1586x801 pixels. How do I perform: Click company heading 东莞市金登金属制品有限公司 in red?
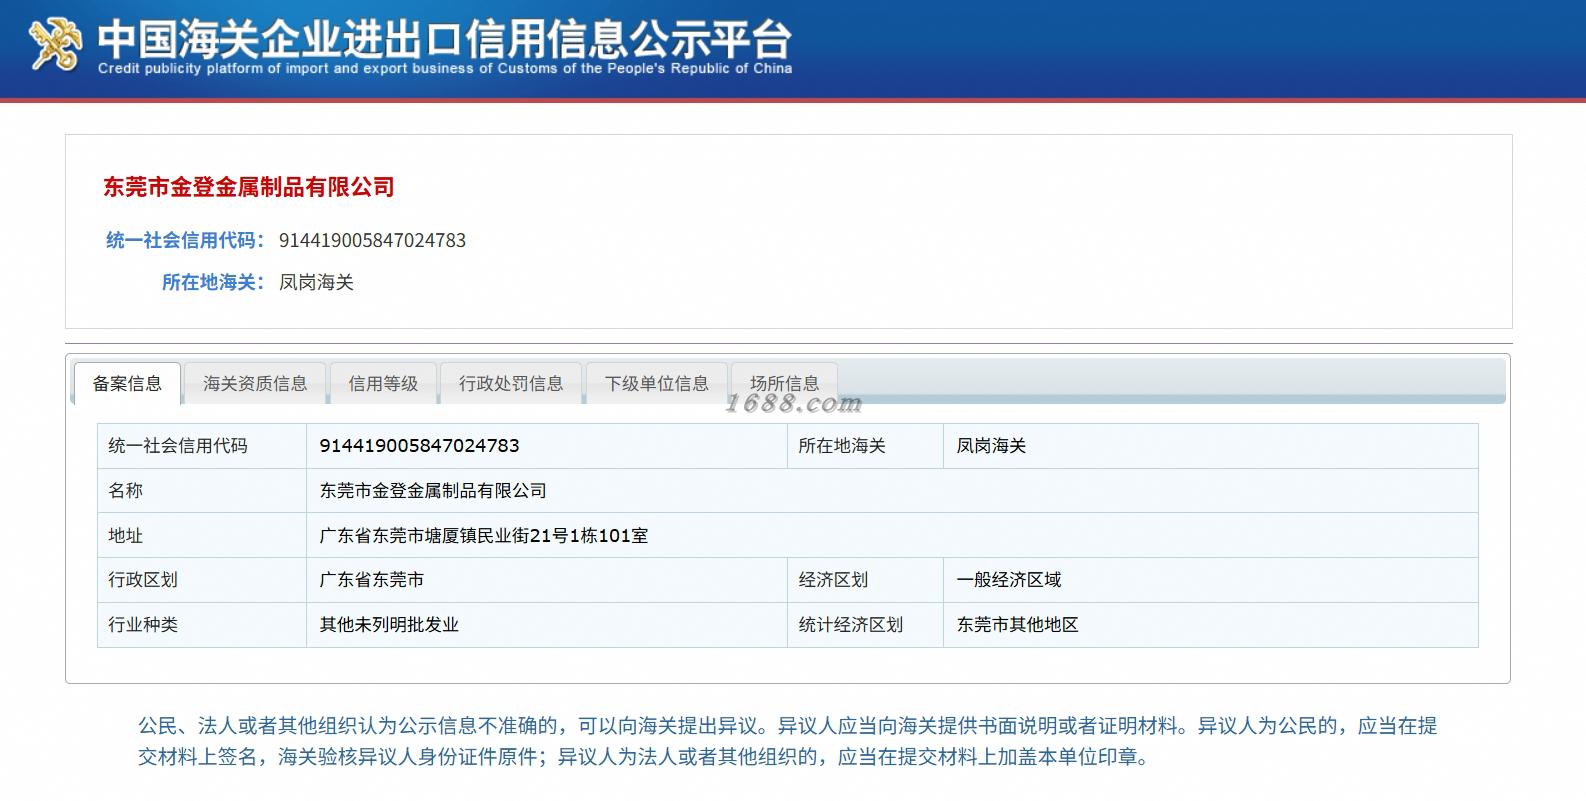(x=249, y=187)
